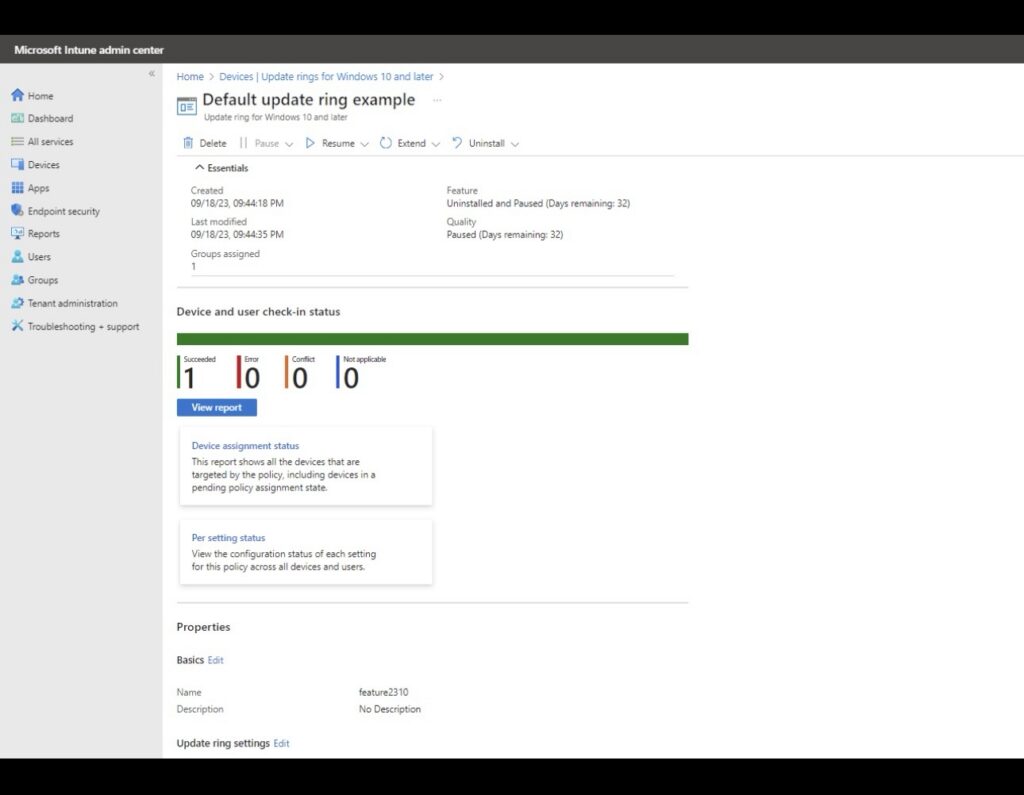Open the Uninstall dropdown menu
The width and height of the screenshot is (1024, 795).
[514, 144]
